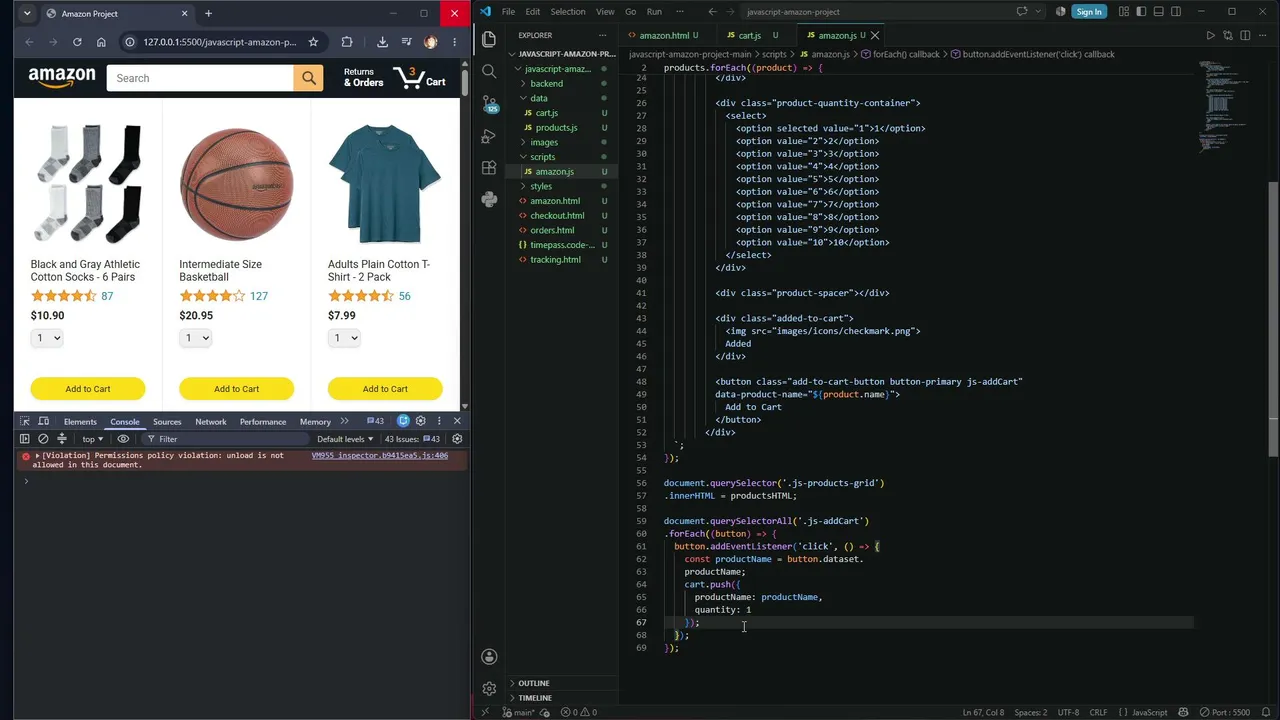Open the Run and Debug view icon

point(489,136)
